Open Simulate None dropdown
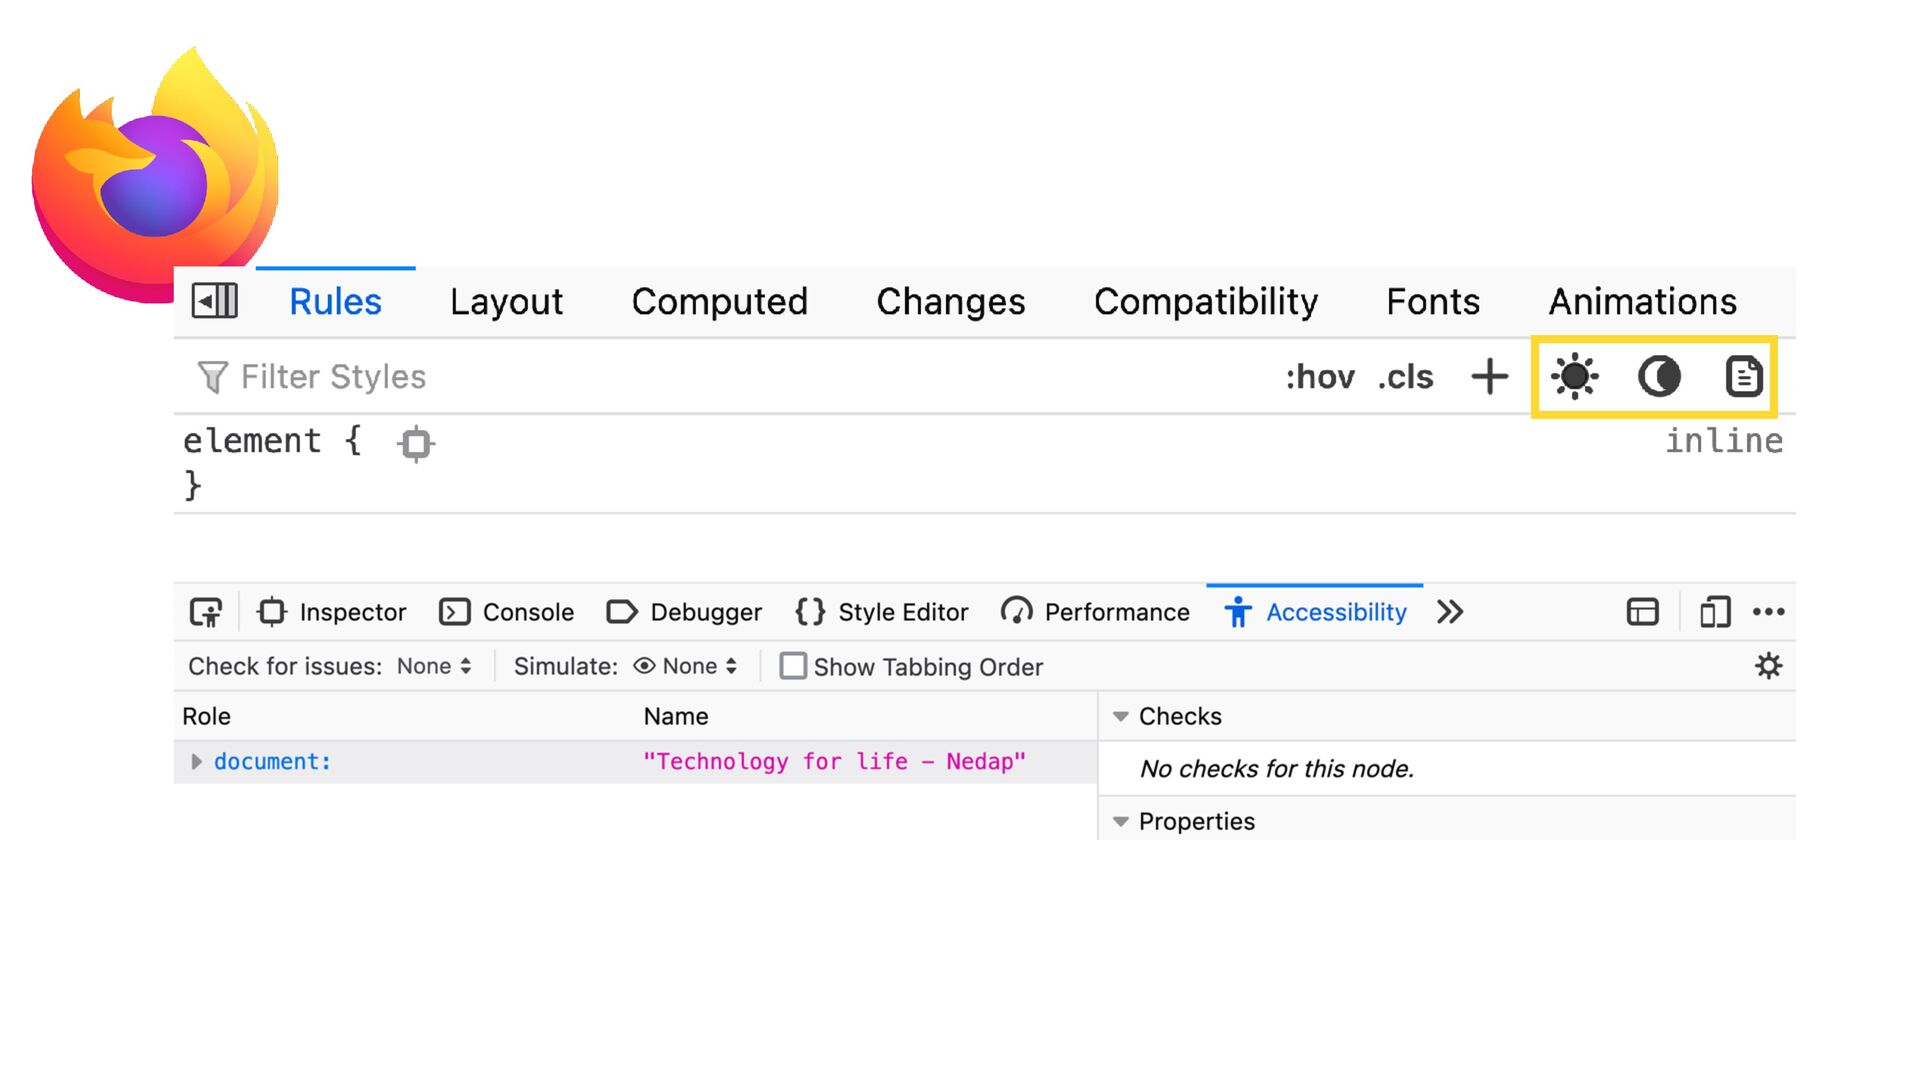The height and width of the screenshot is (1080, 1920). point(686,667)
